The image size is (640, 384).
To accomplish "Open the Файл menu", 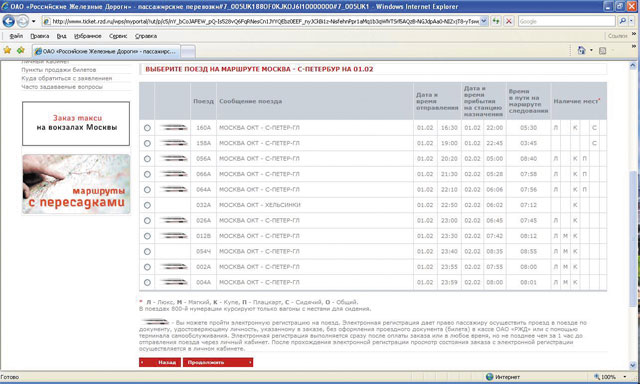I will [16, 36].
